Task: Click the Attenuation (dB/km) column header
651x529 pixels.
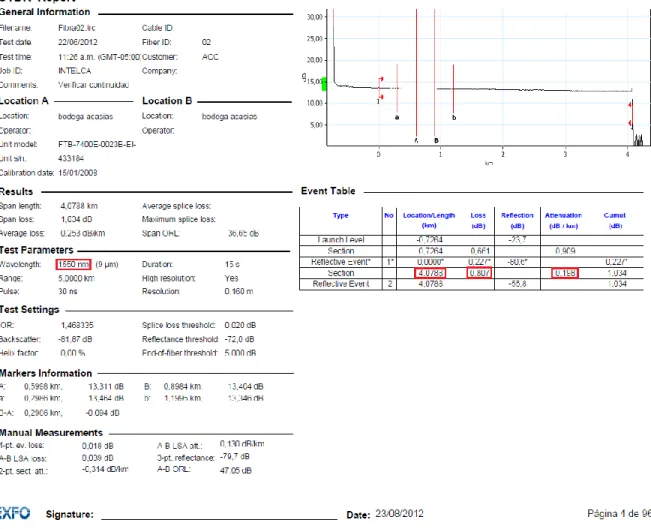Action: pyautogui.click(x=563, y=220)
